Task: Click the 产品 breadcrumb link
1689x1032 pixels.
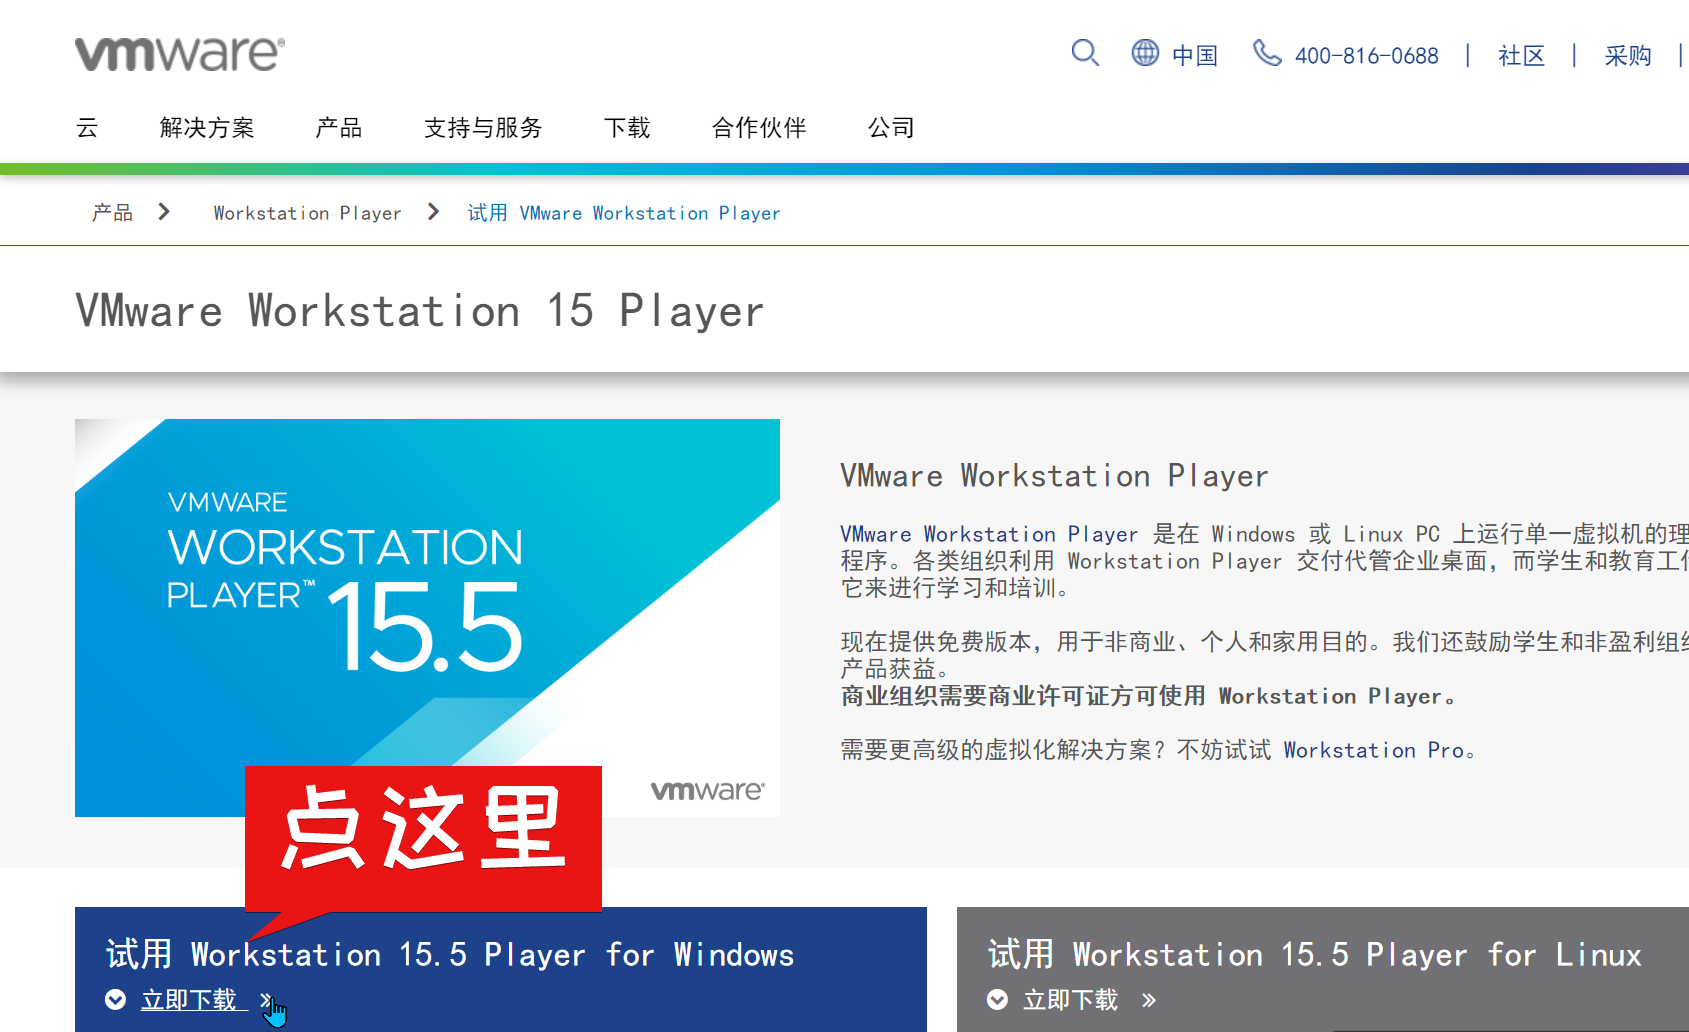Action: pos(112,213)
